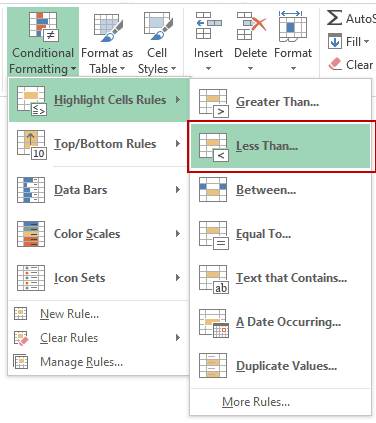Click the Cell Styles icon
Screen dimensions: 376x423
coord(158,27)
